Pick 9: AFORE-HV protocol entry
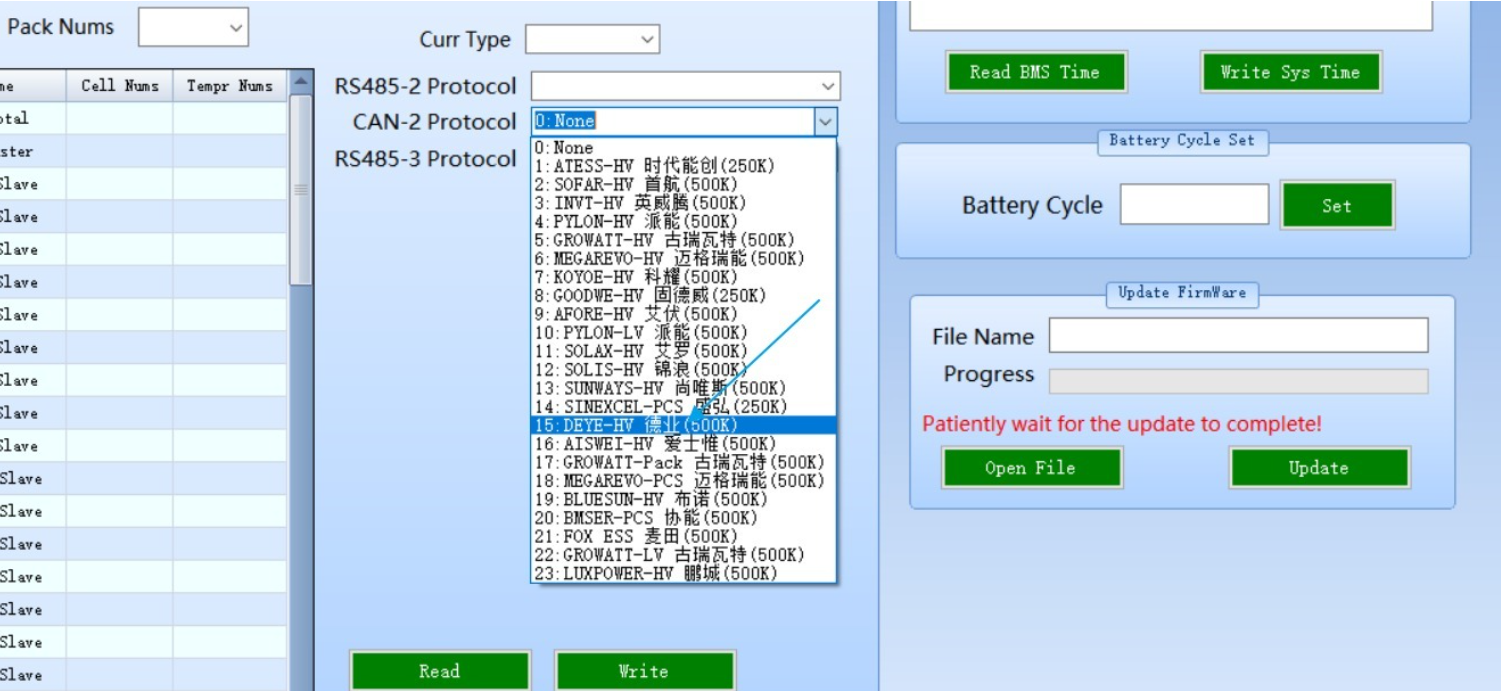This screenshot has height=691, width=1501. pyautogui.click(x=683, y=314)
